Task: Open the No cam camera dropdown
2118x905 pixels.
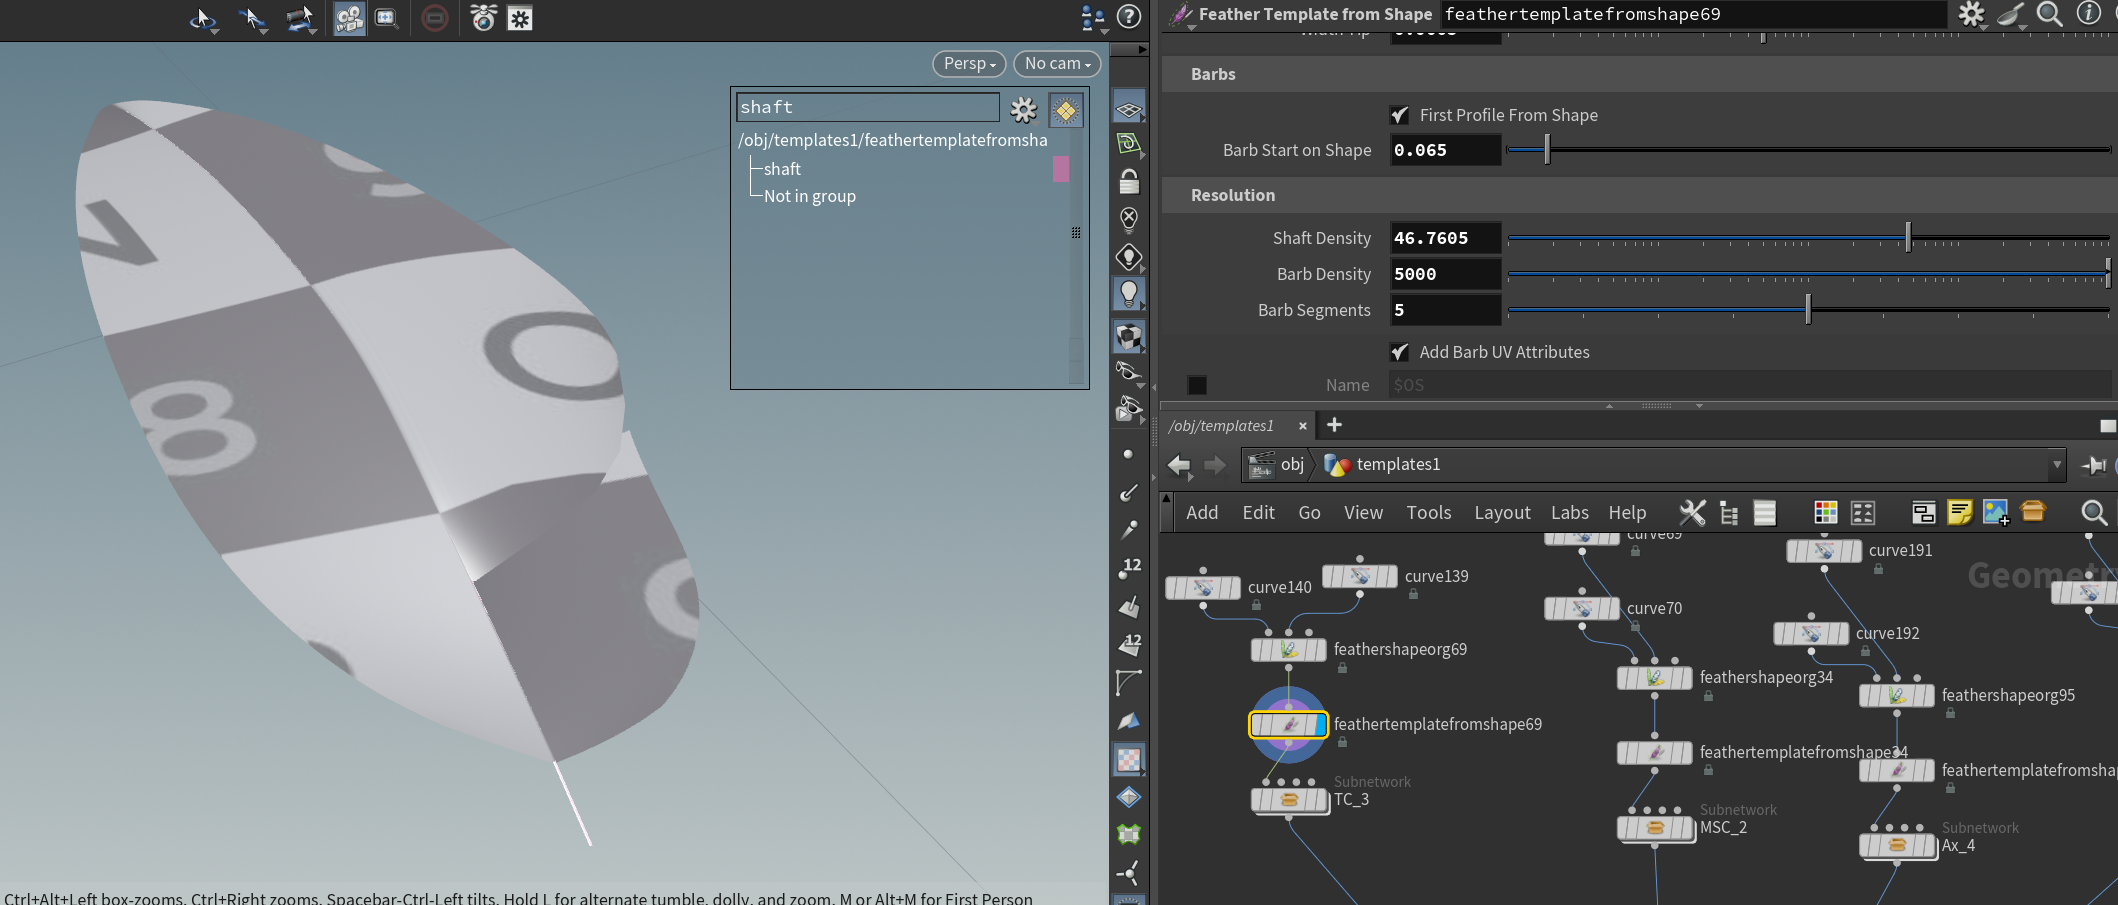Action: click(x=1057, y=63)
